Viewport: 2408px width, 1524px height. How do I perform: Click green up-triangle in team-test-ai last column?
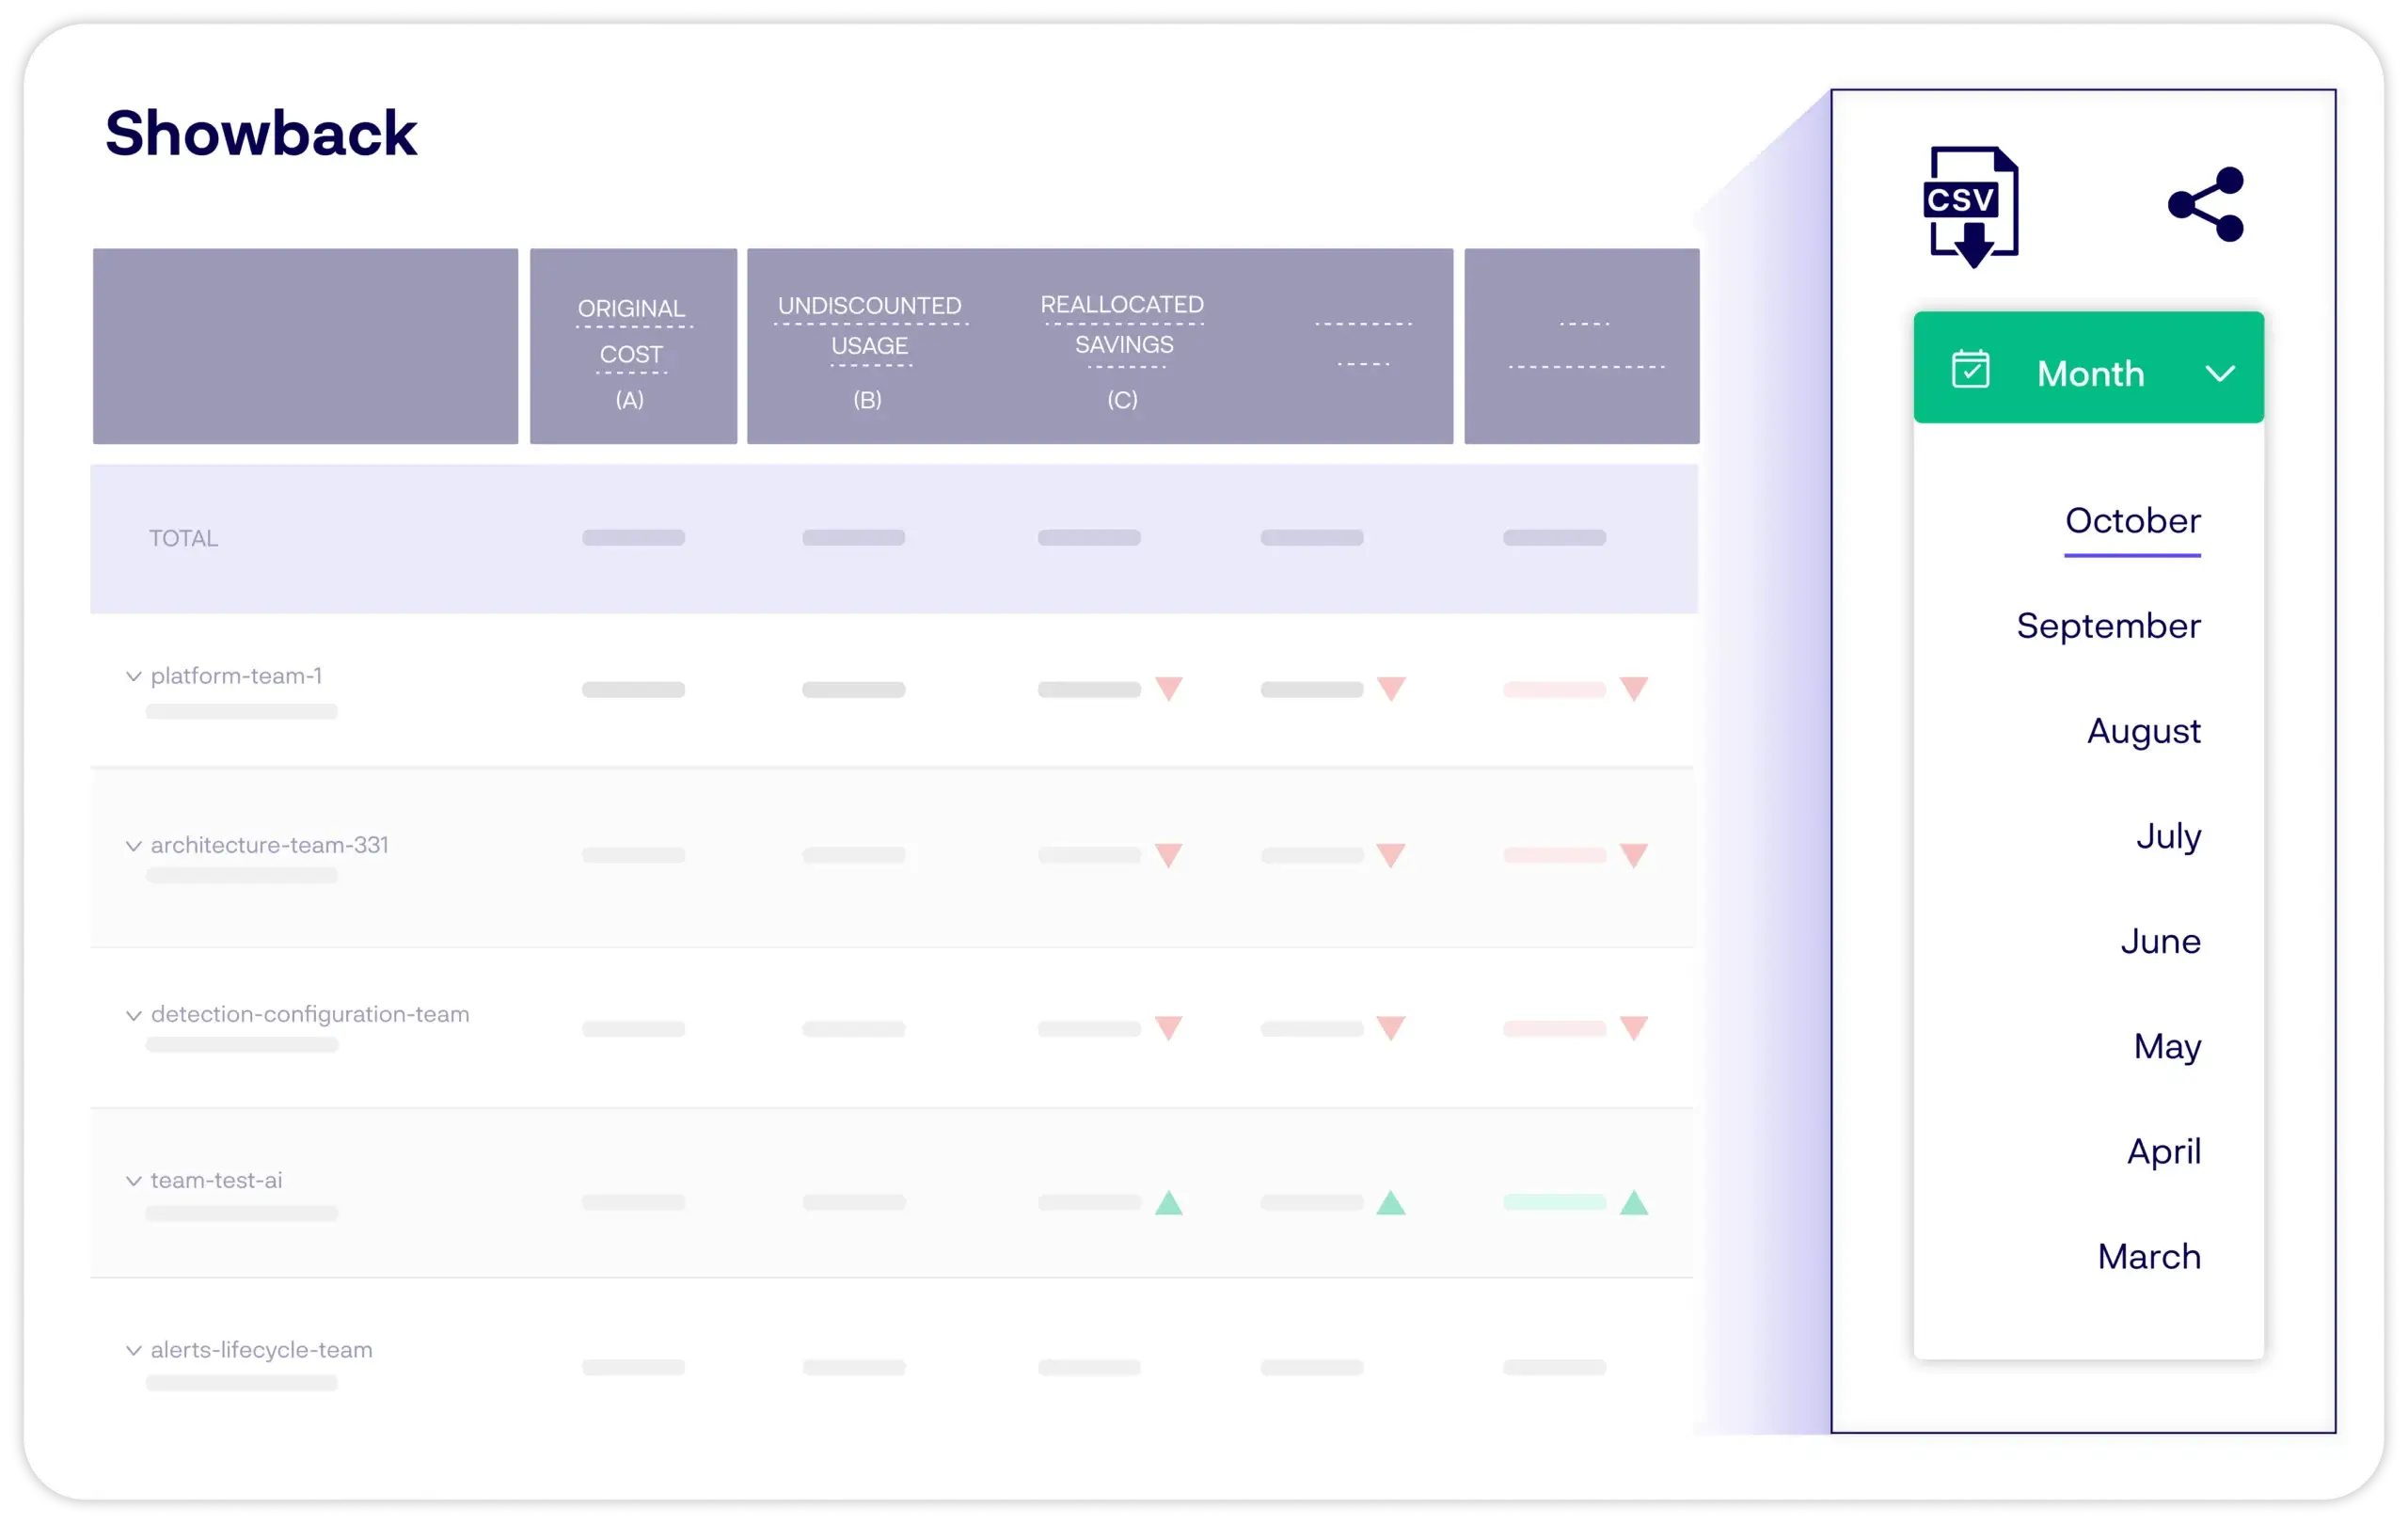tap(1633, 1202)
